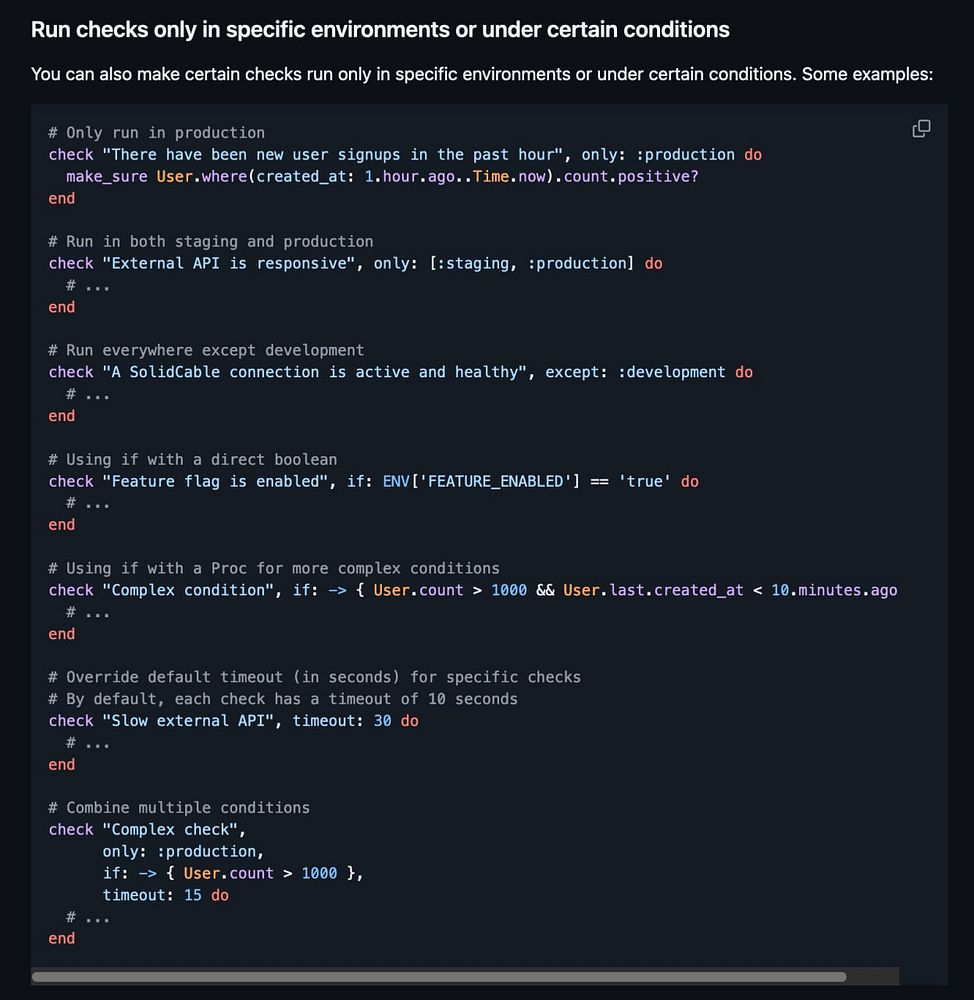The width and height of the screenshot is (974, 1000).
Task: Click the horizontal scrollbar thumb under the code
Action: [x=438, y=977]
